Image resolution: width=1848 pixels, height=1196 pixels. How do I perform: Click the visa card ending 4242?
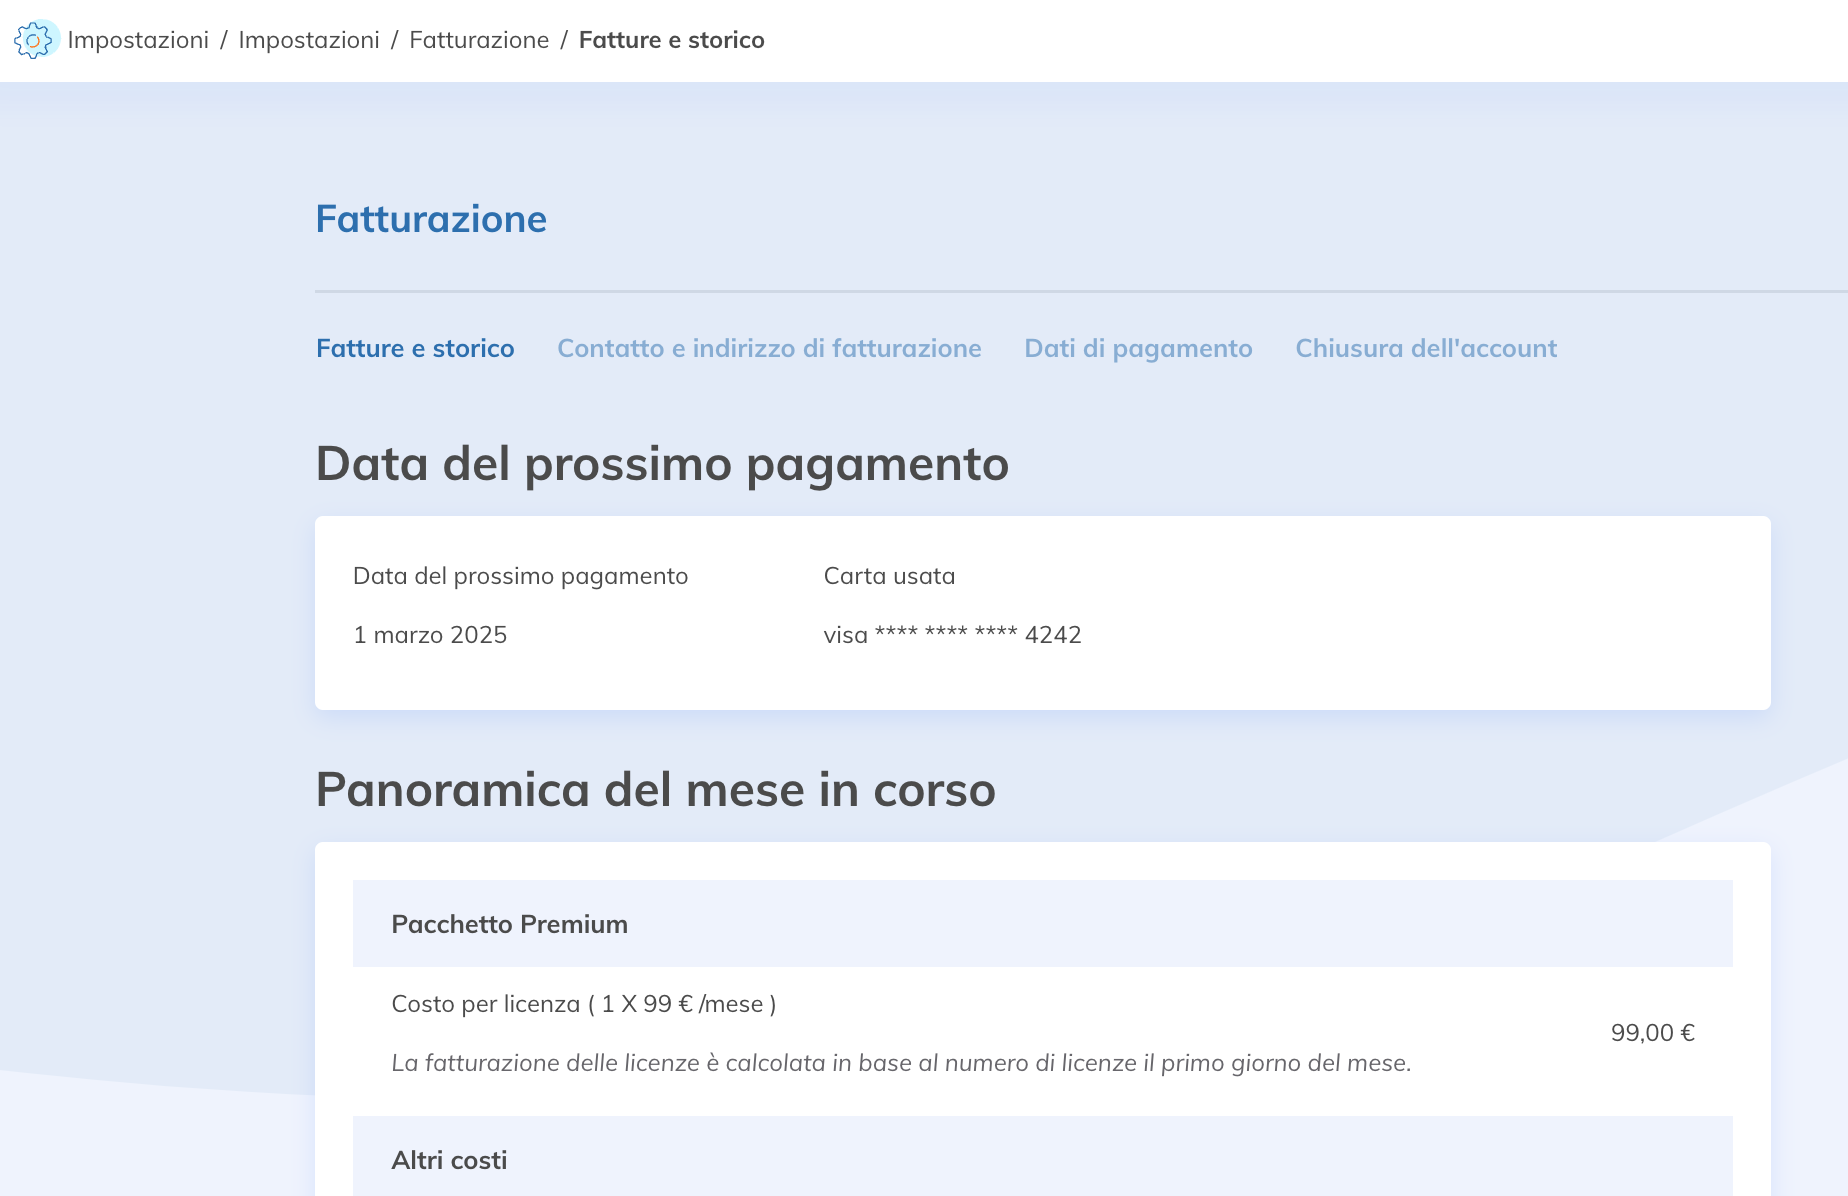click(952, 635)
